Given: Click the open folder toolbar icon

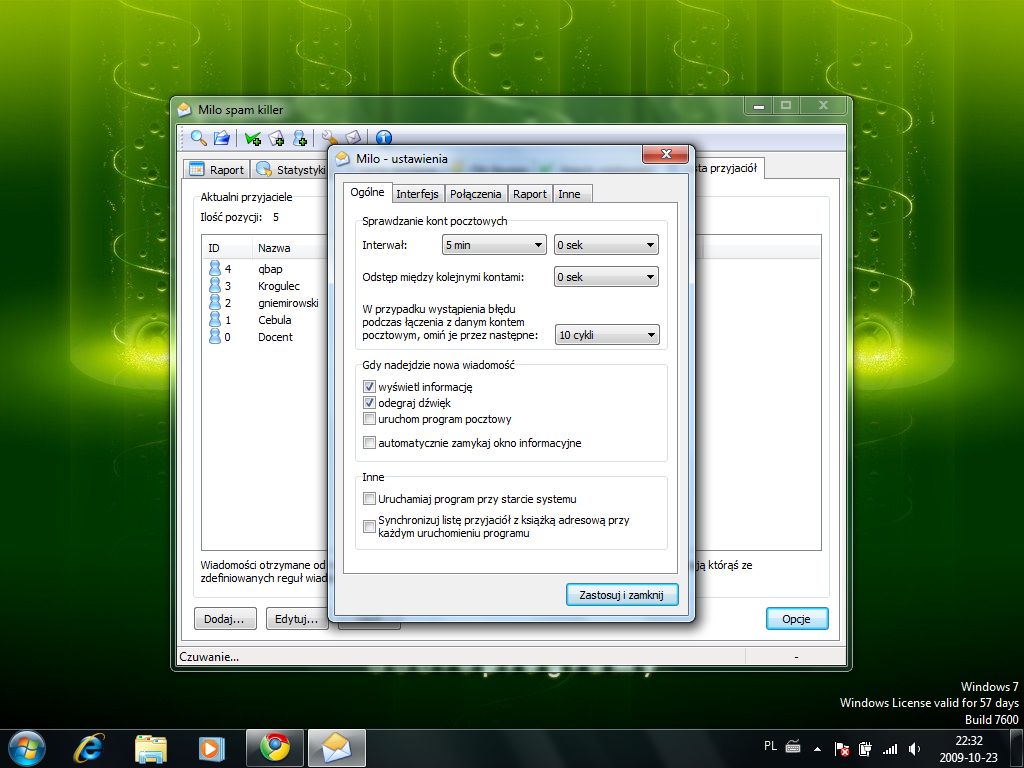Looking at the screenshot, I should click(x=222, y=138).
